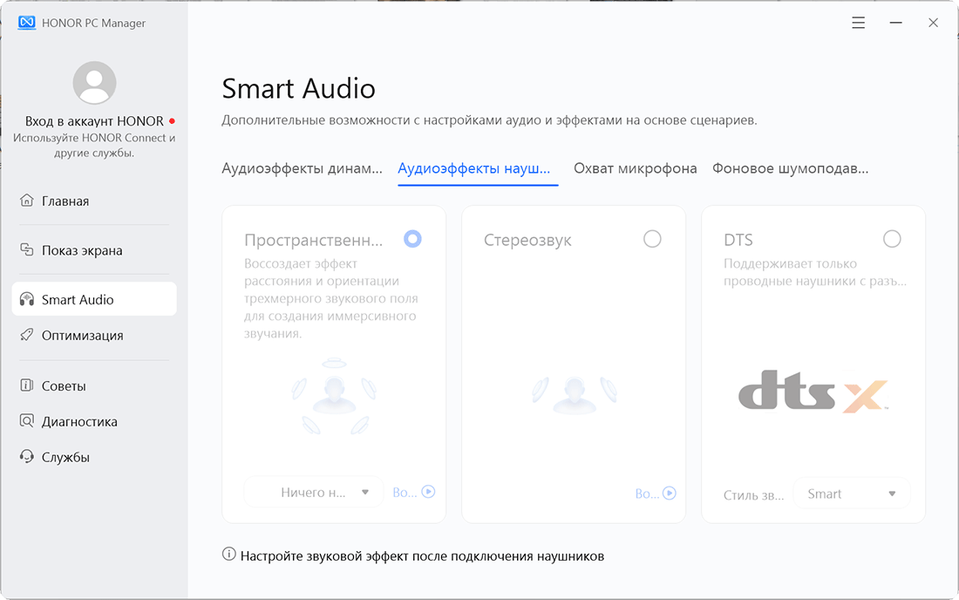The height and width of the screenshot is (600, 959).
Task: Open the Фоновое шумоподав... tab
Action: [x=790, y=168]
